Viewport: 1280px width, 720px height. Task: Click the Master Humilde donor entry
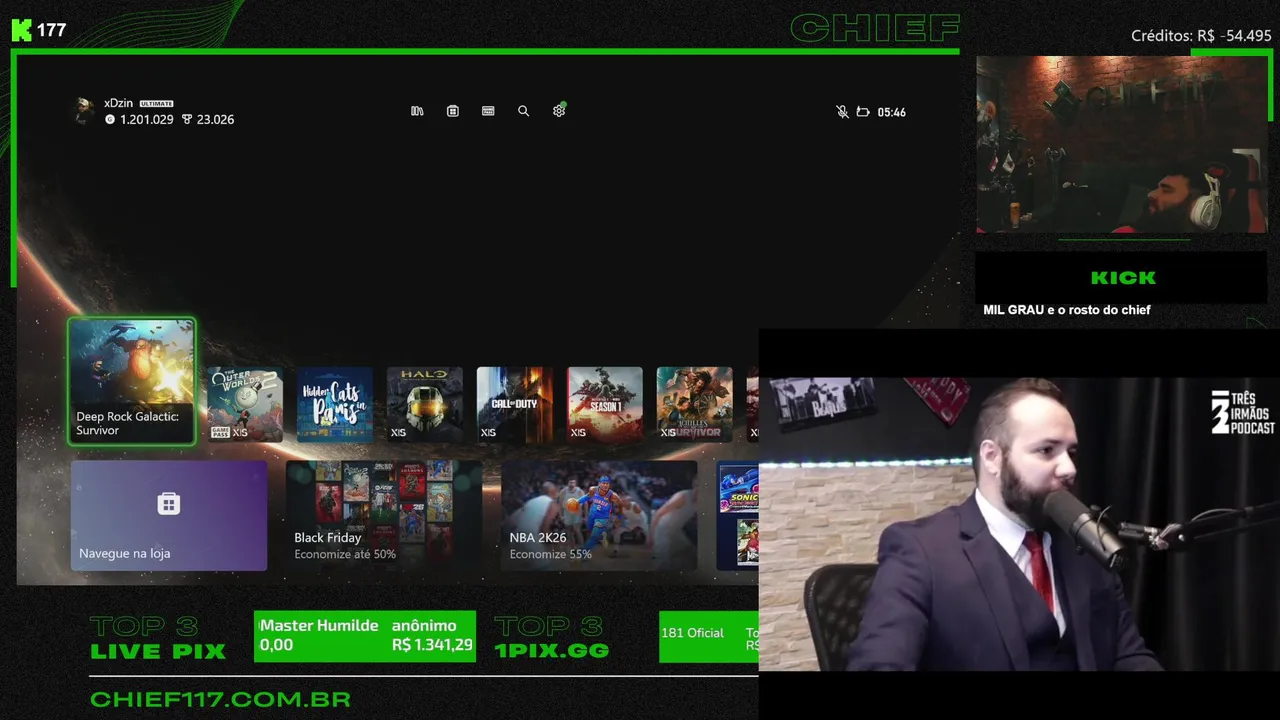[319, 635]
